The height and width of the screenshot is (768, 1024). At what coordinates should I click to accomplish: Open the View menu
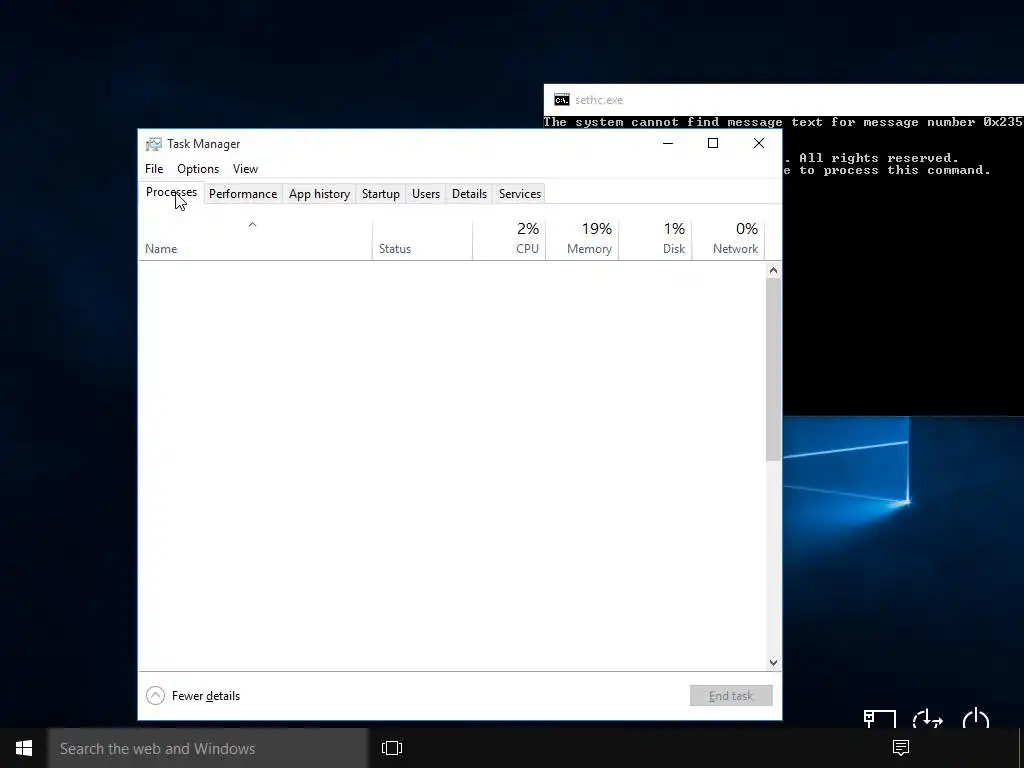pyautogui.click(x=246, y=168)
